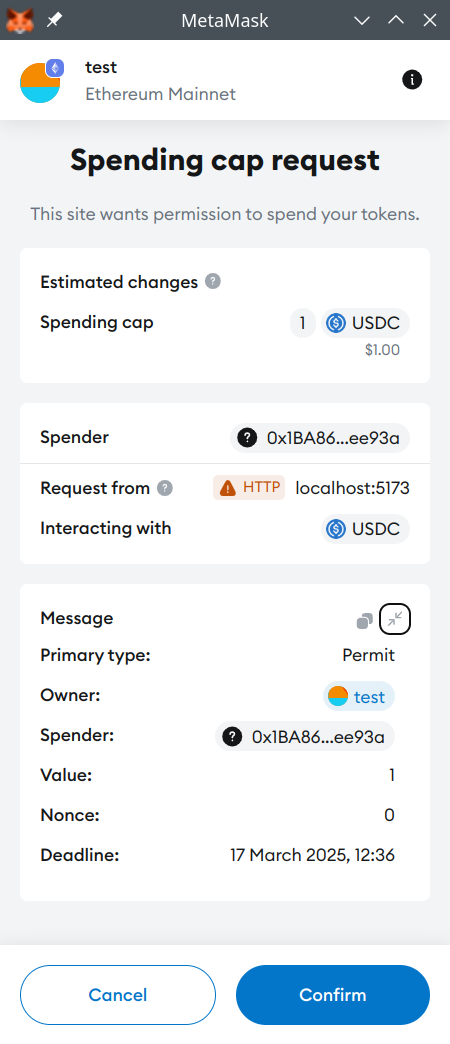The width and height of the screenshot is (450, 1044).
Task: Click the HTTP warning badge
Action: 249,487
